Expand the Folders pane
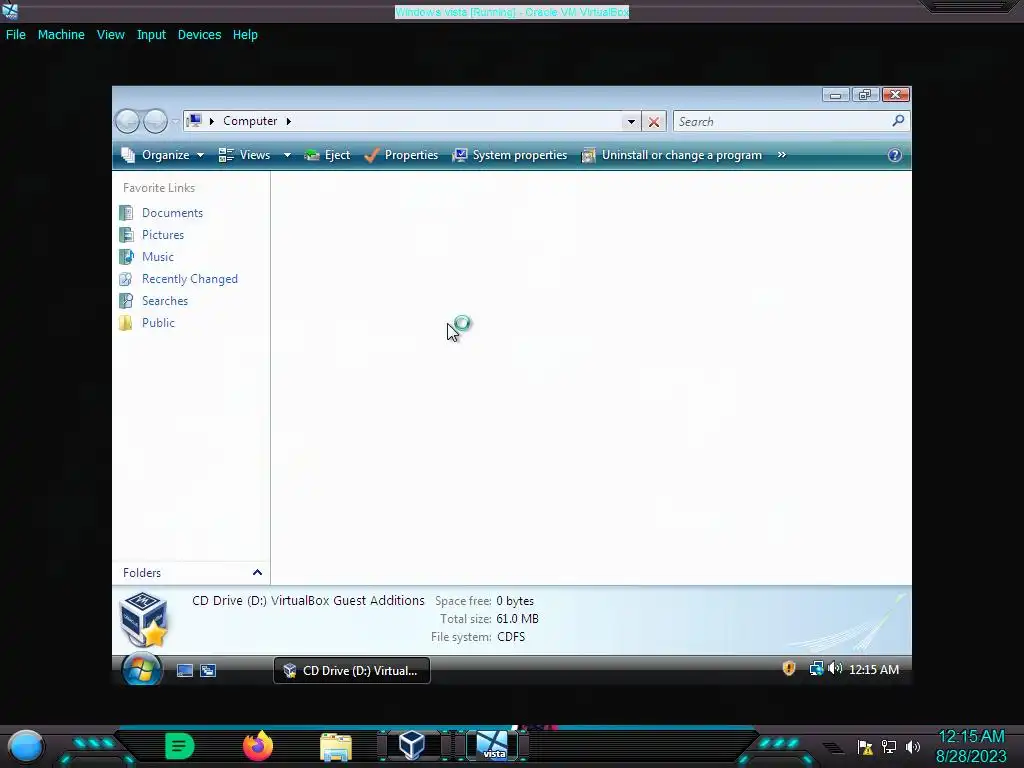This screenshot has height=768, width=1024. (257, 573)
